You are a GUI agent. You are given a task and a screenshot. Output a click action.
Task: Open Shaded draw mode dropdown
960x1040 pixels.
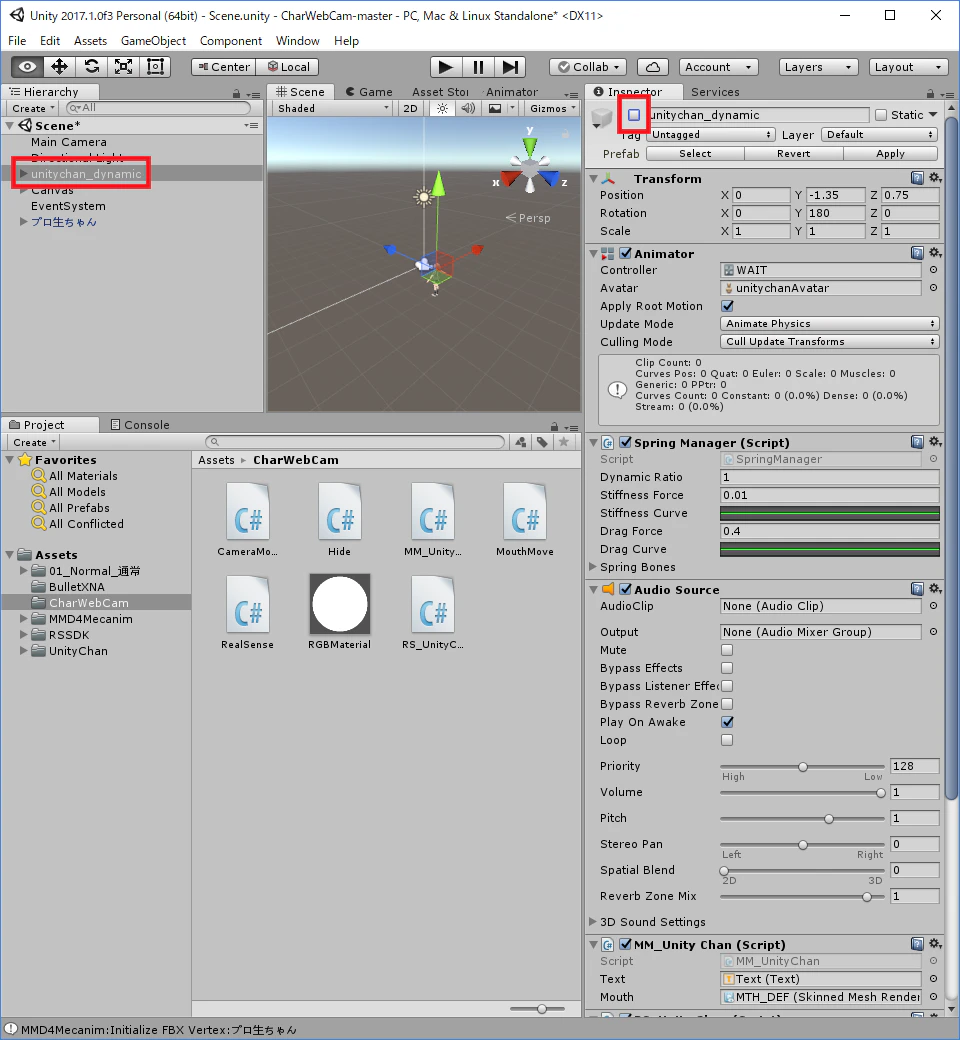coord(332,108)
